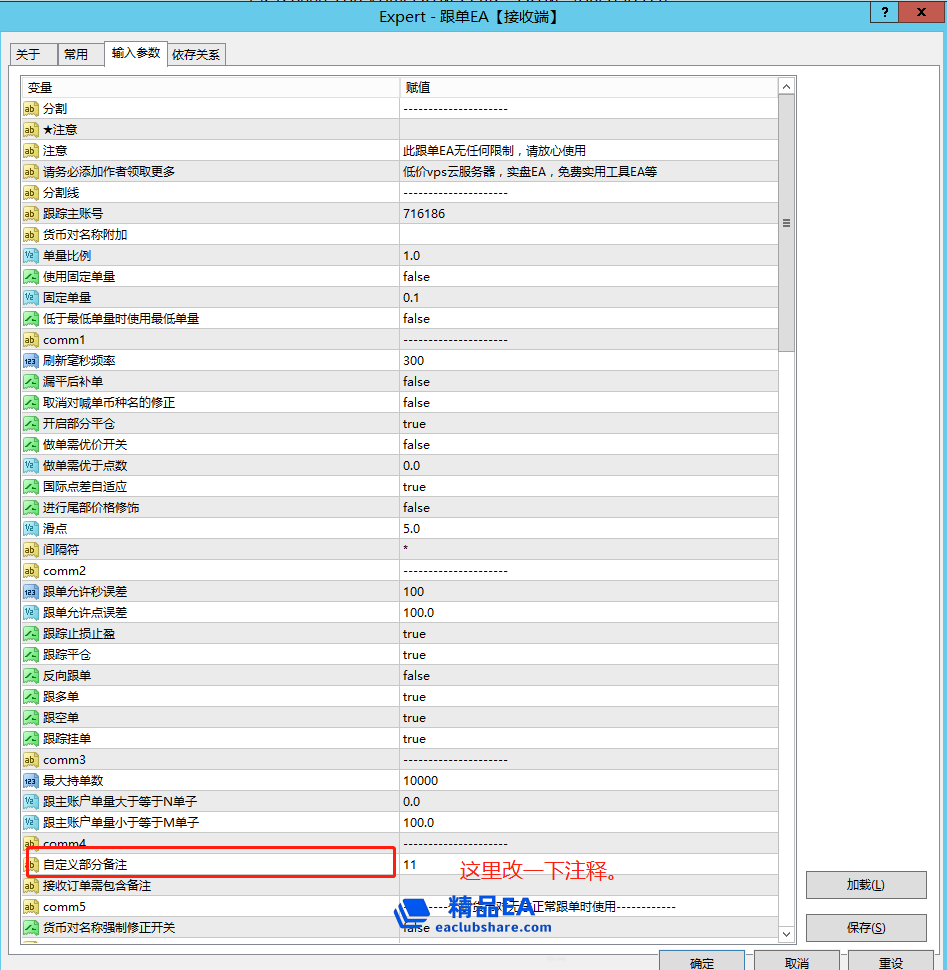
Task: Click the ½ icon beside 滑点
Action: (30, 528)
